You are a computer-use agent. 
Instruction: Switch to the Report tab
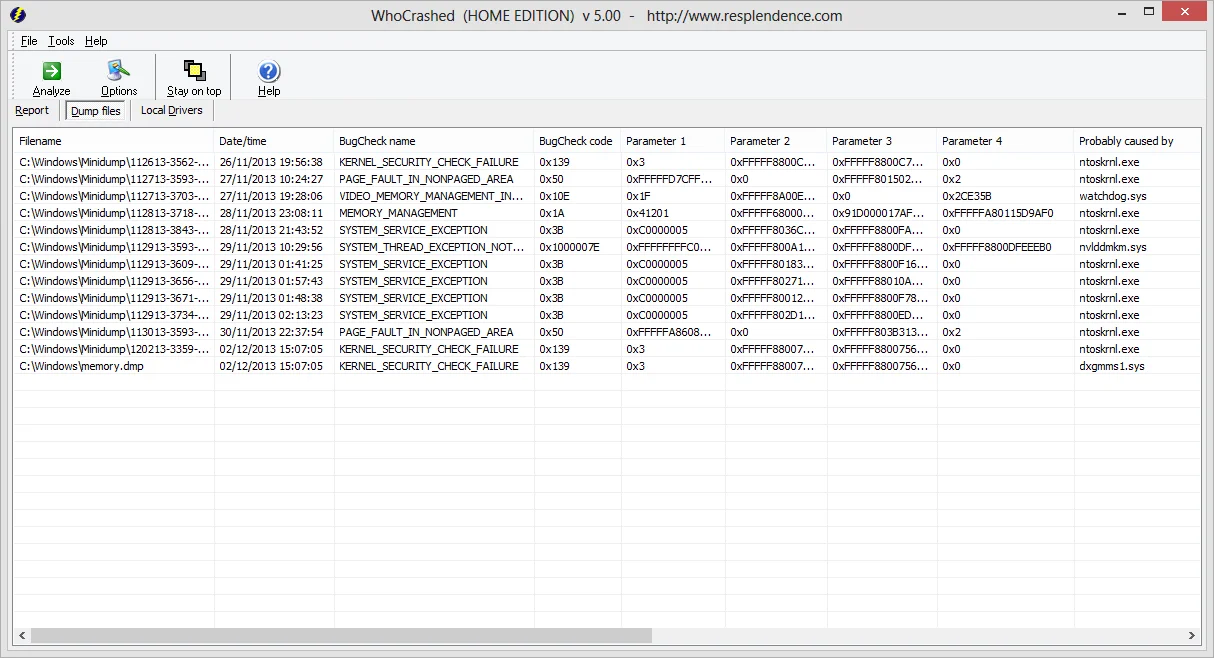[x=32, y=110]
